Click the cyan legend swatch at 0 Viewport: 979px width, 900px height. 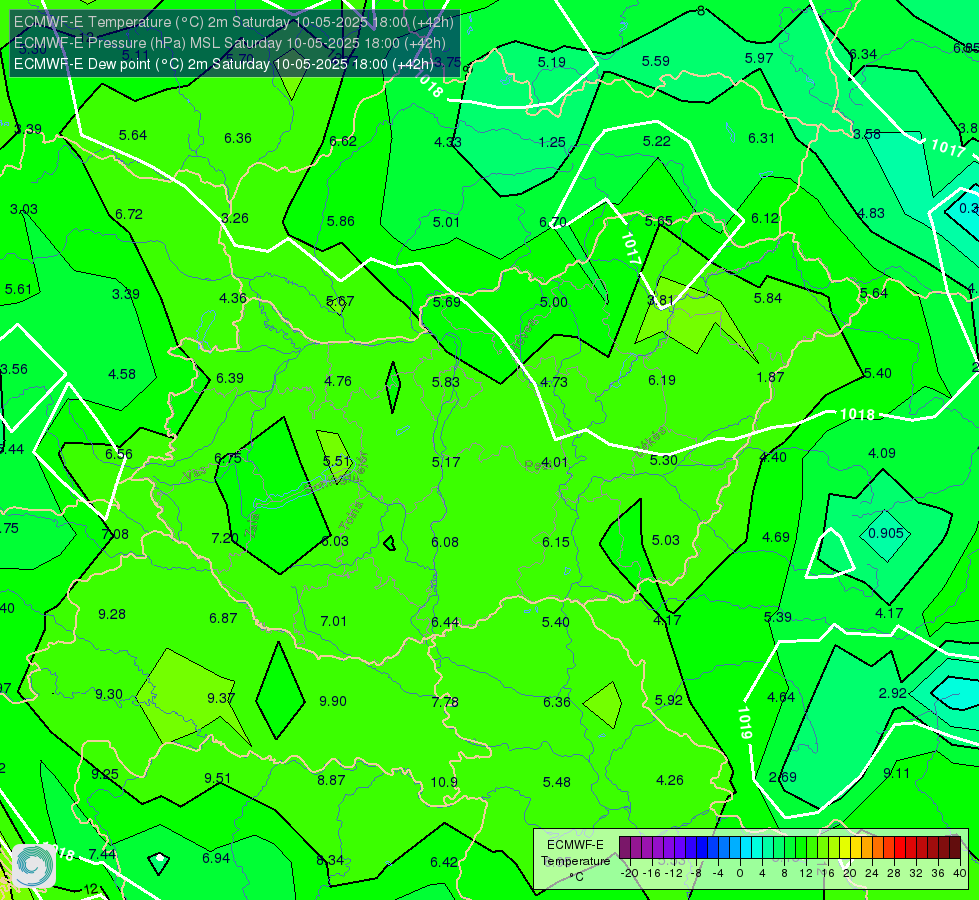(745, 848)
